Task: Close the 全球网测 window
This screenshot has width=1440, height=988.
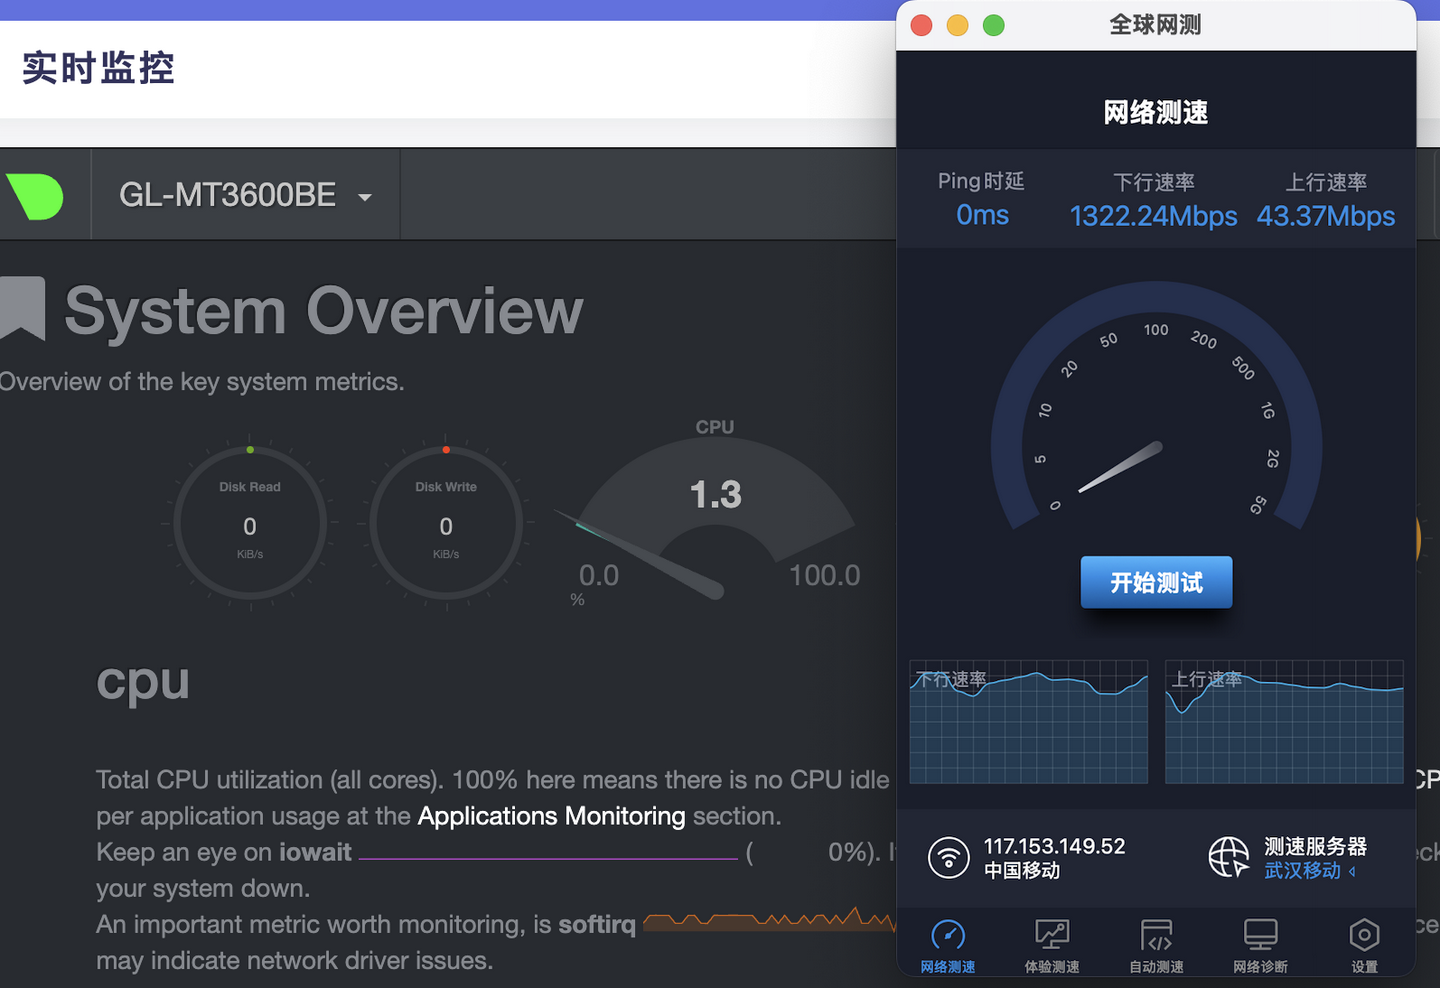Action: [922, 25]
